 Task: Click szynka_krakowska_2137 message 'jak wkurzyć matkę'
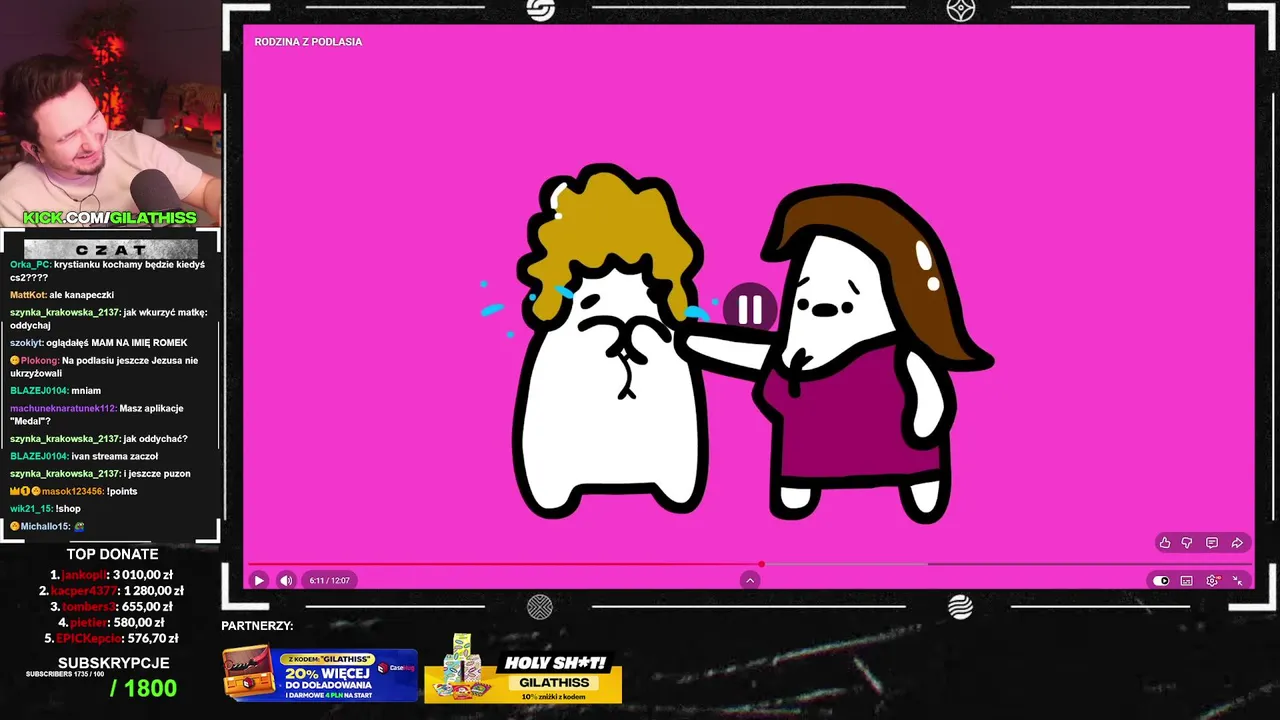click(109, 319)
